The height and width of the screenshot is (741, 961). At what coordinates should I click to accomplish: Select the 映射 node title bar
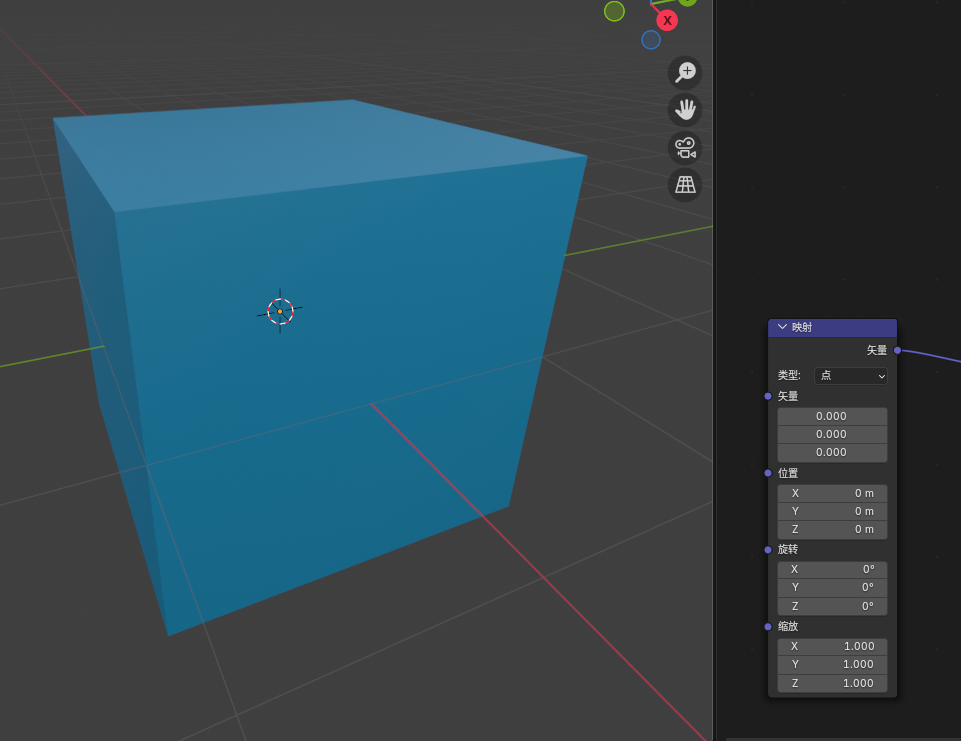[845, 327]
